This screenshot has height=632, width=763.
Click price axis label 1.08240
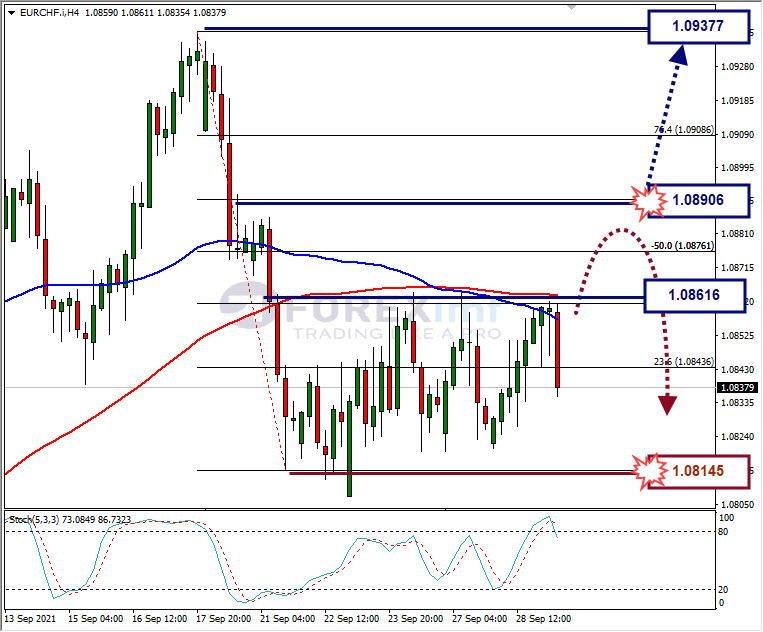[738, 436]
